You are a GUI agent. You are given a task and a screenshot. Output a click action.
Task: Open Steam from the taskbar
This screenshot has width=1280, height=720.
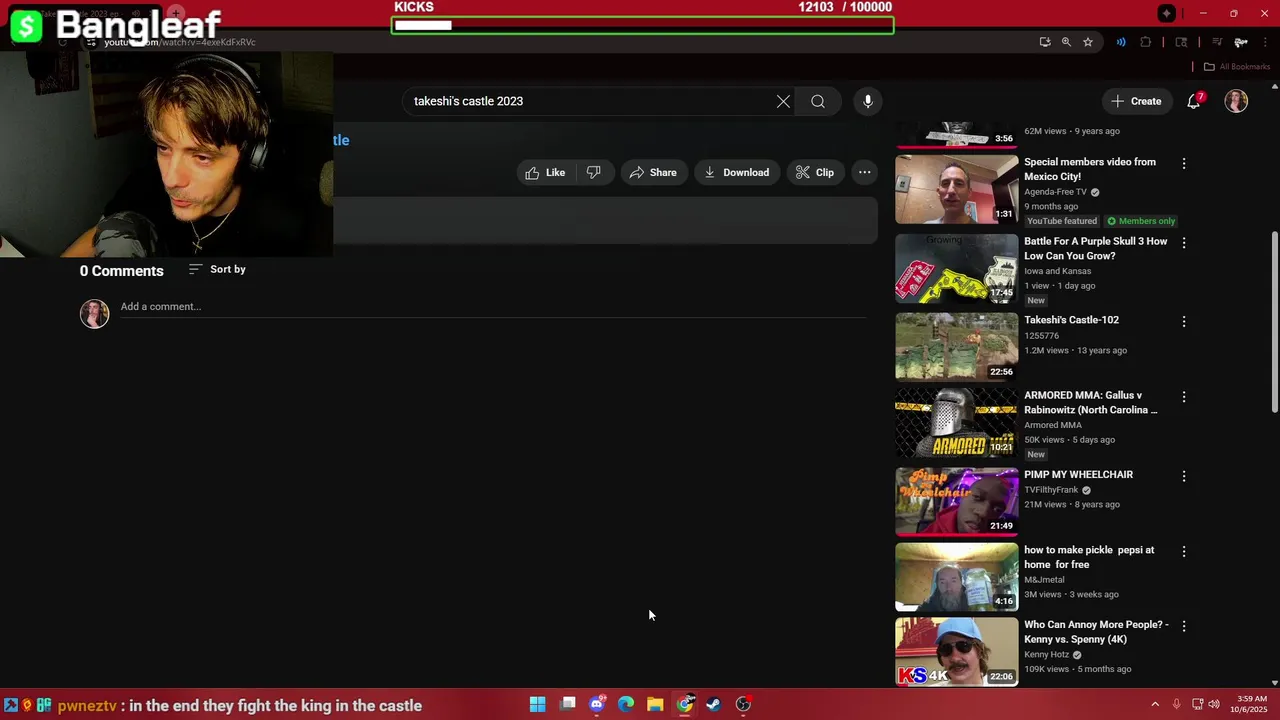(x=713, y=704)
